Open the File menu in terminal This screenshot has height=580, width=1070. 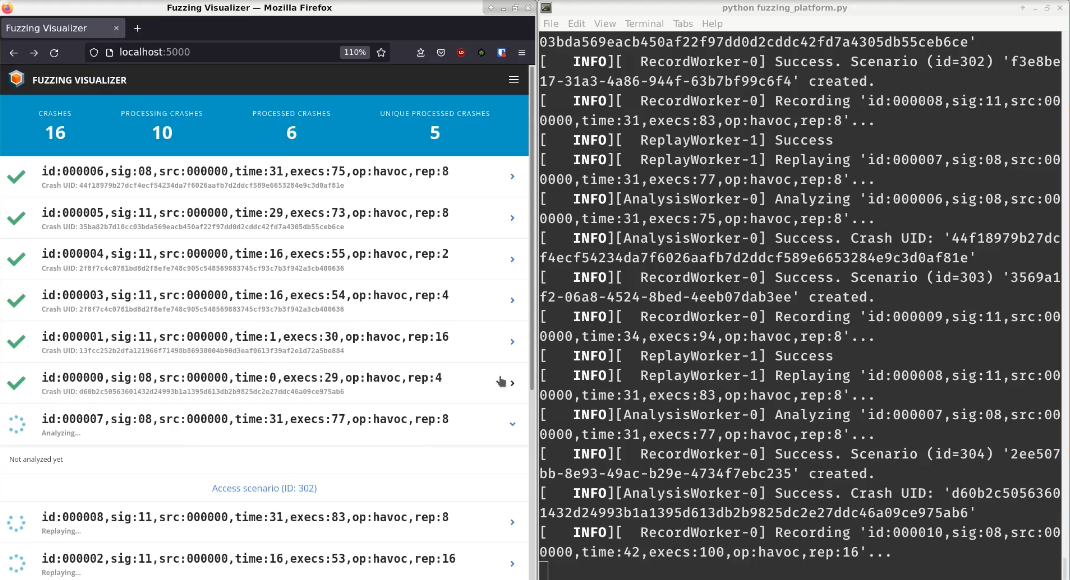[551, 23]
